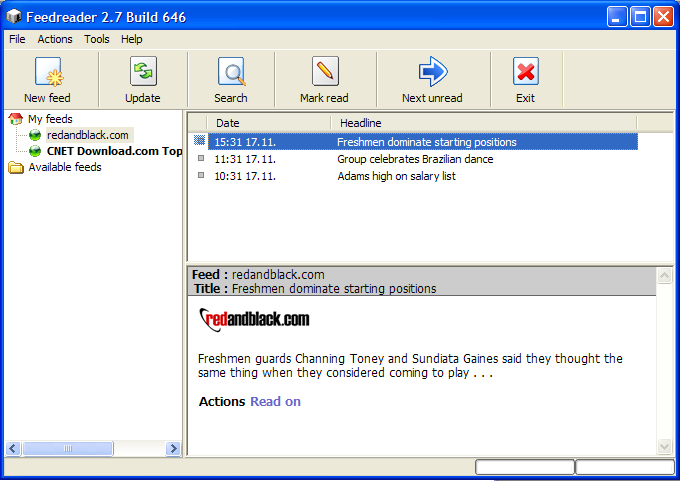
Task: Click feed tree scrollbar left arrow
Action: 13,448
